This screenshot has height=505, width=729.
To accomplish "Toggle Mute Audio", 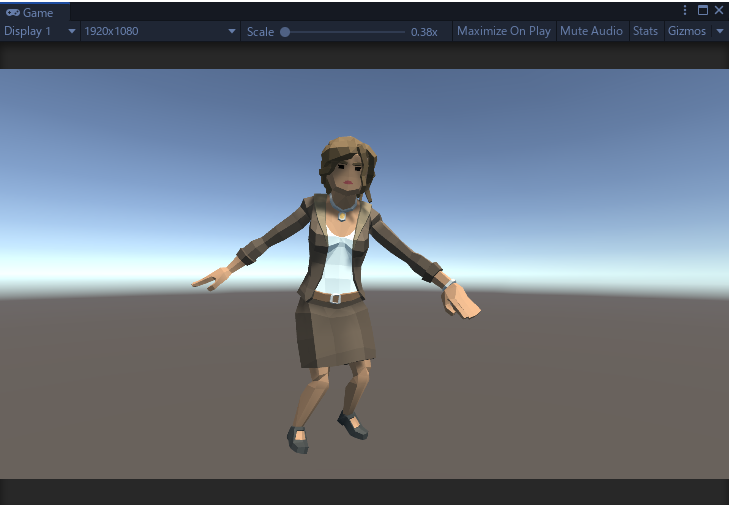I will click(591, 31).
